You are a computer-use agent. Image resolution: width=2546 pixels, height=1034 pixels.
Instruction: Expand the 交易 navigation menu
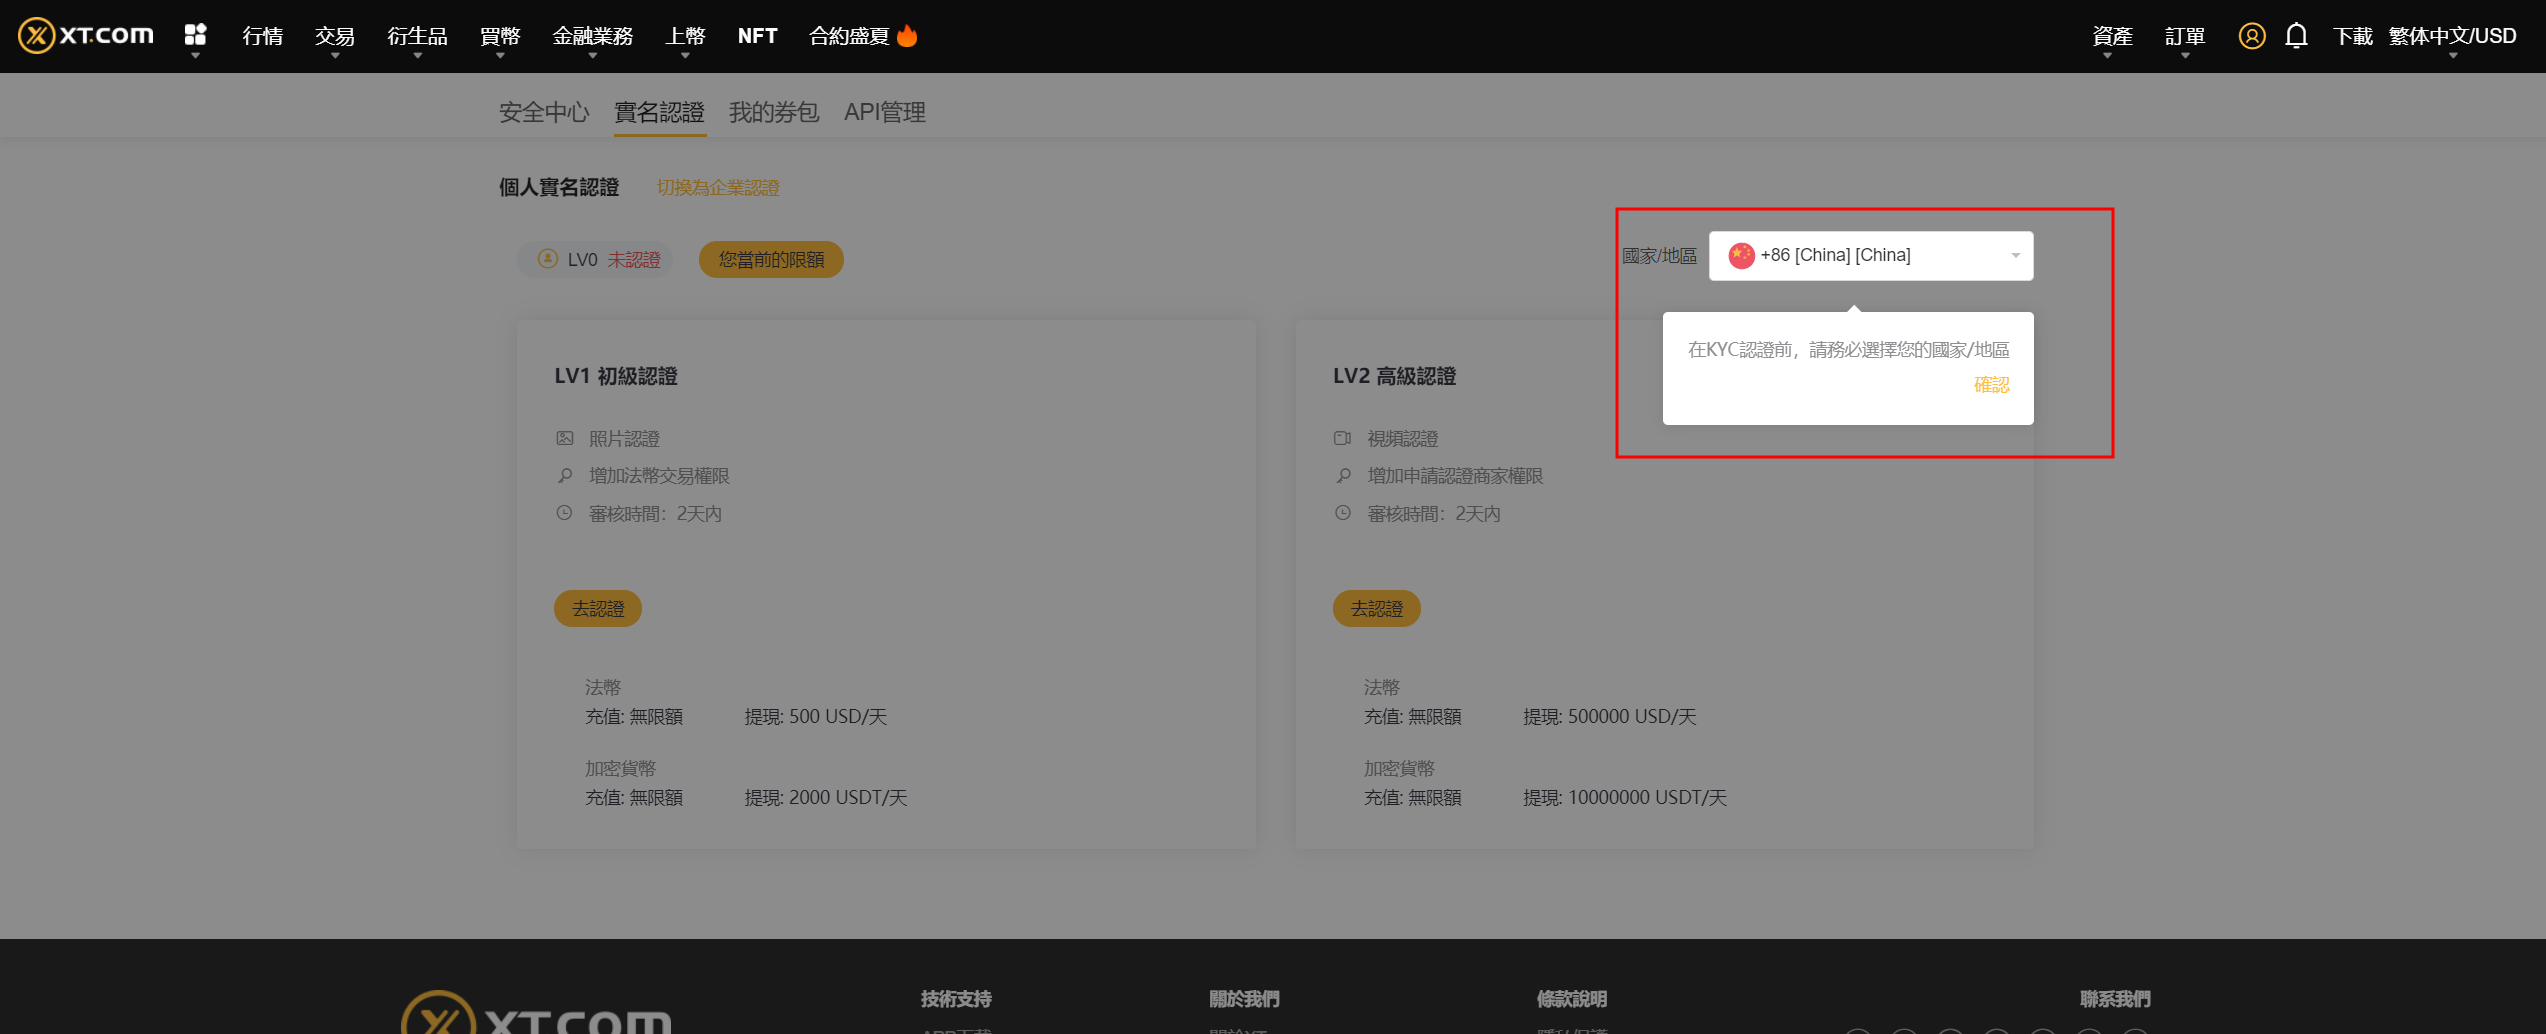click(335, 36)
